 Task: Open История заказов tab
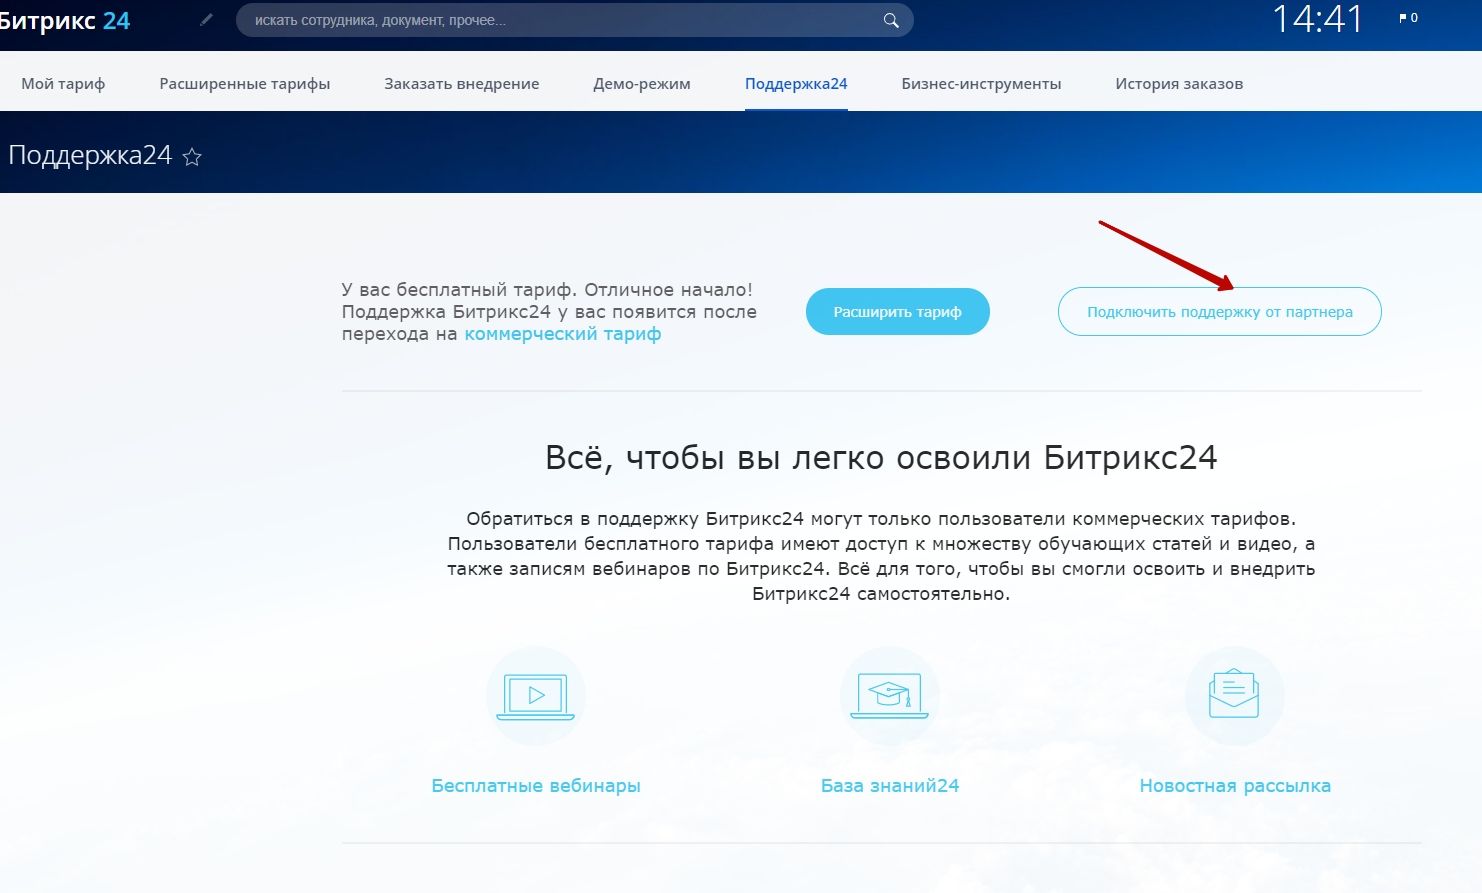pos(1179,84)
